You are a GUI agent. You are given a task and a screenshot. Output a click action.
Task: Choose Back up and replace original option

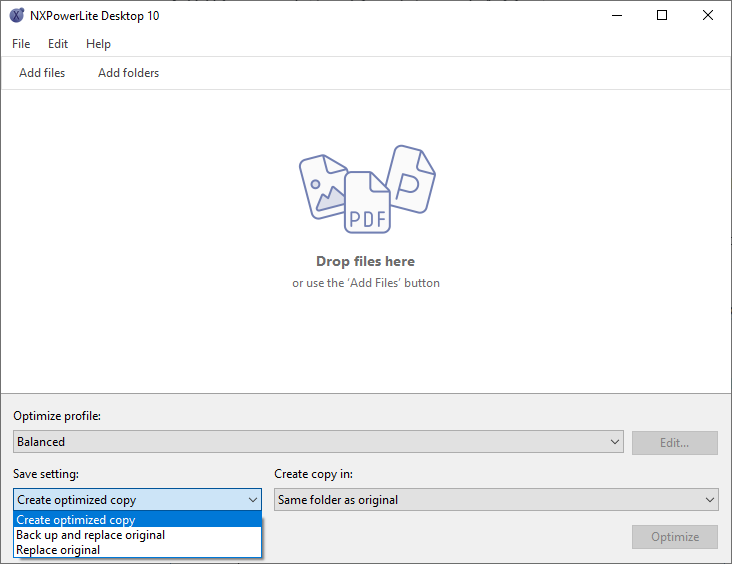[137, 535]
